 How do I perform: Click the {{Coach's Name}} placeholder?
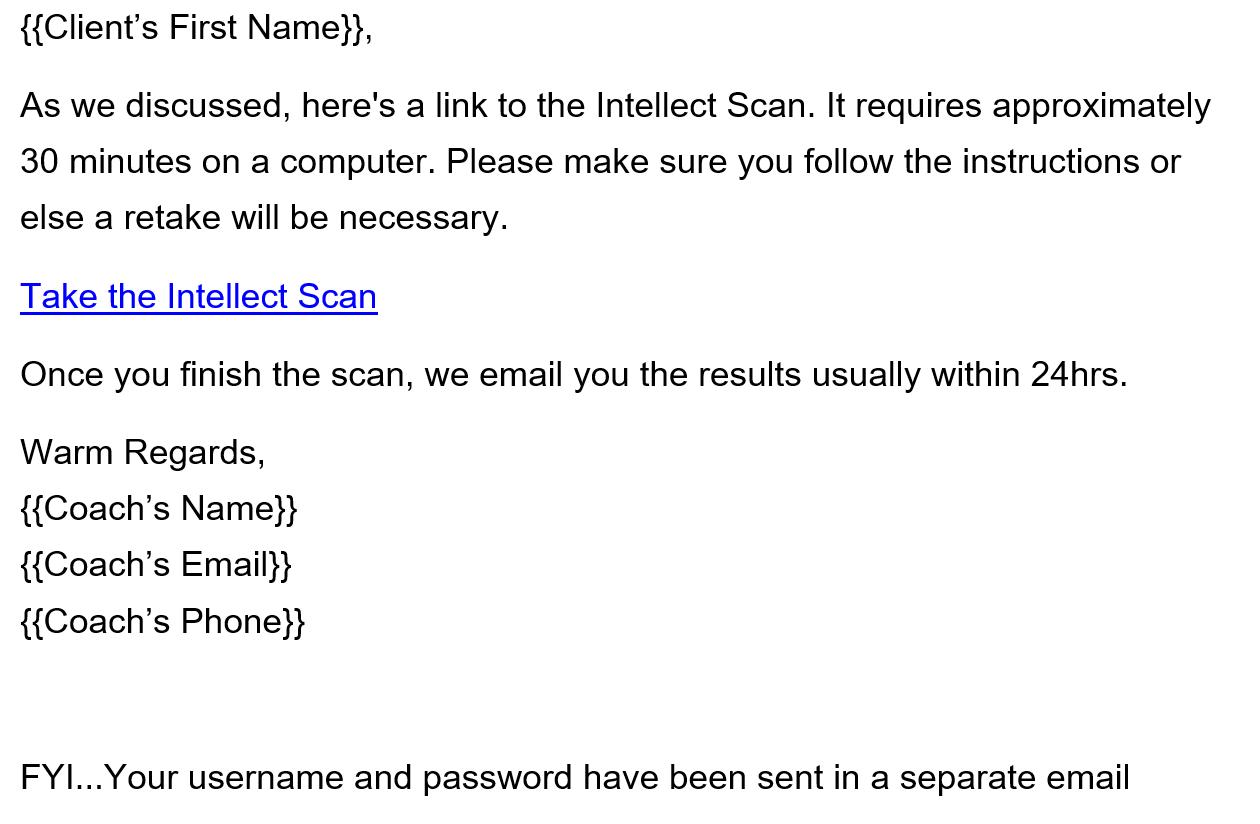point(159,509)
